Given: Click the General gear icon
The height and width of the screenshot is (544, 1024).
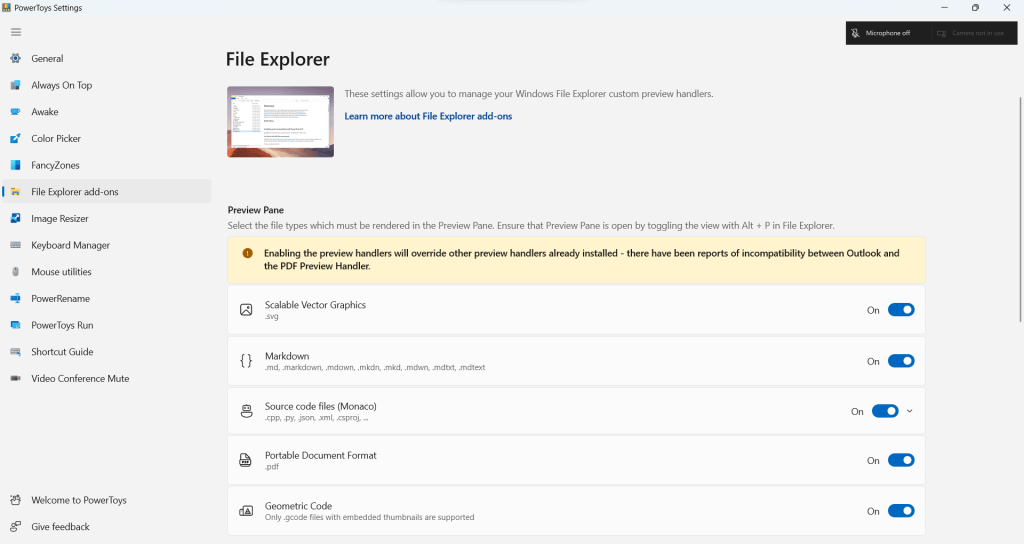Looking at the screenshot, I should coord(16,58).
